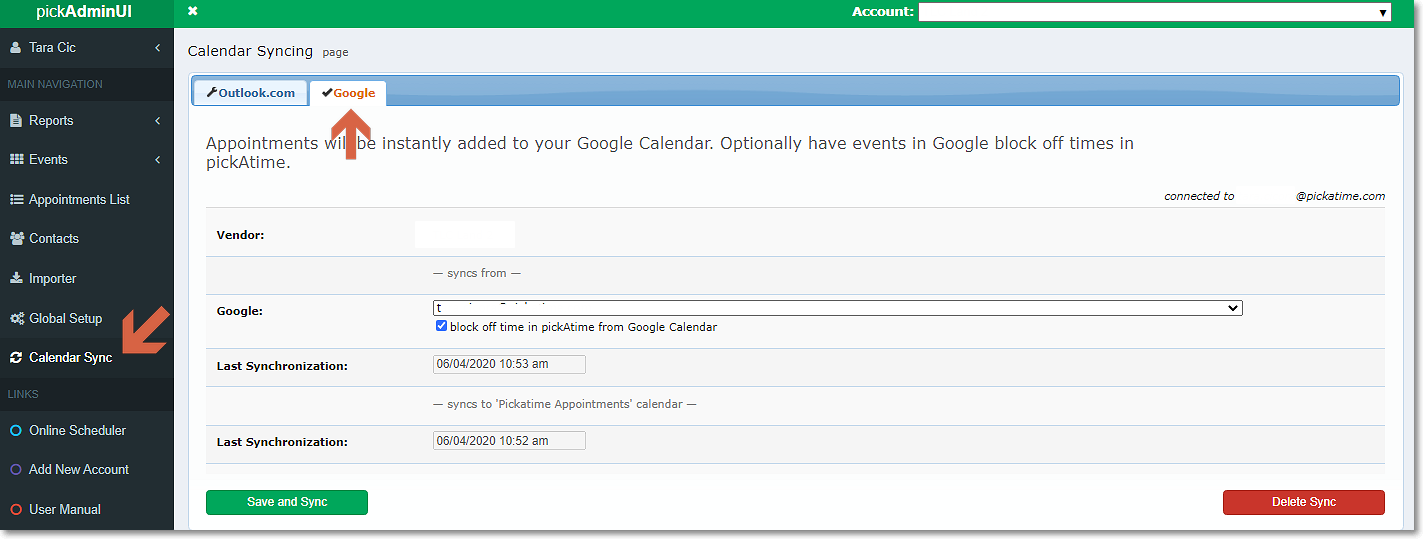Click the Calendar Sync refresh icon
This screenshot has height=539, width=1423.
[x=16, y=358]
